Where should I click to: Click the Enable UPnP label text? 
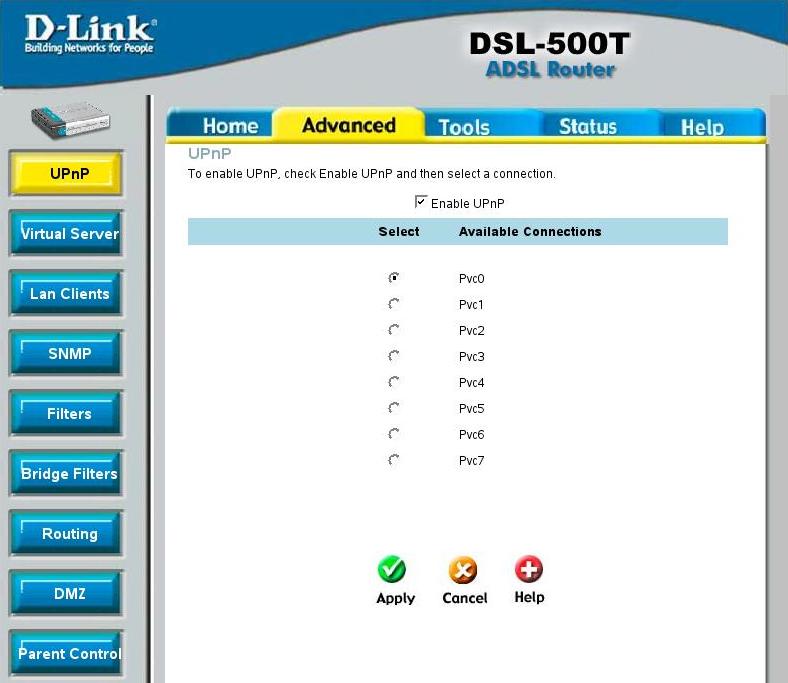pos(467,204)
